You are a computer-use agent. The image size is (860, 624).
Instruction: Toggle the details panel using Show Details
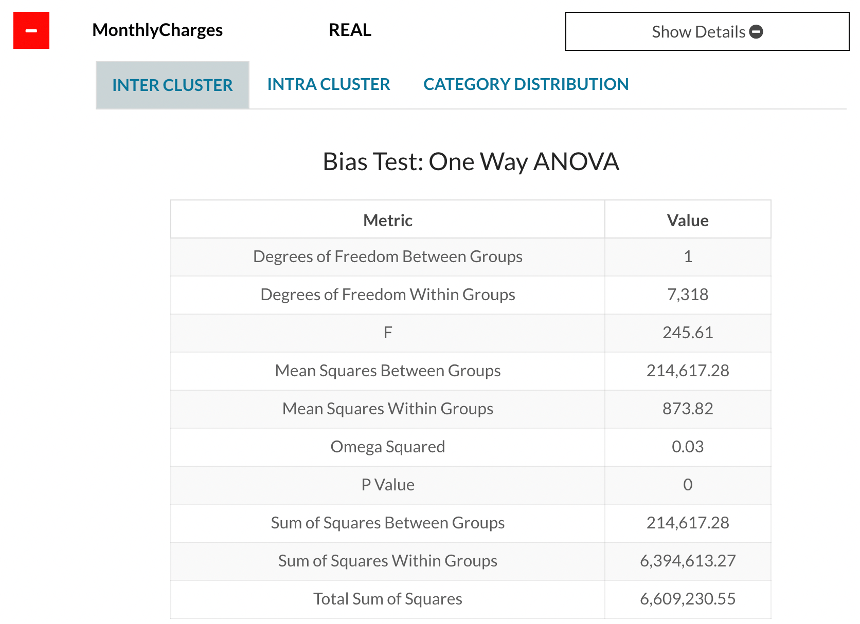pos(707,31)
